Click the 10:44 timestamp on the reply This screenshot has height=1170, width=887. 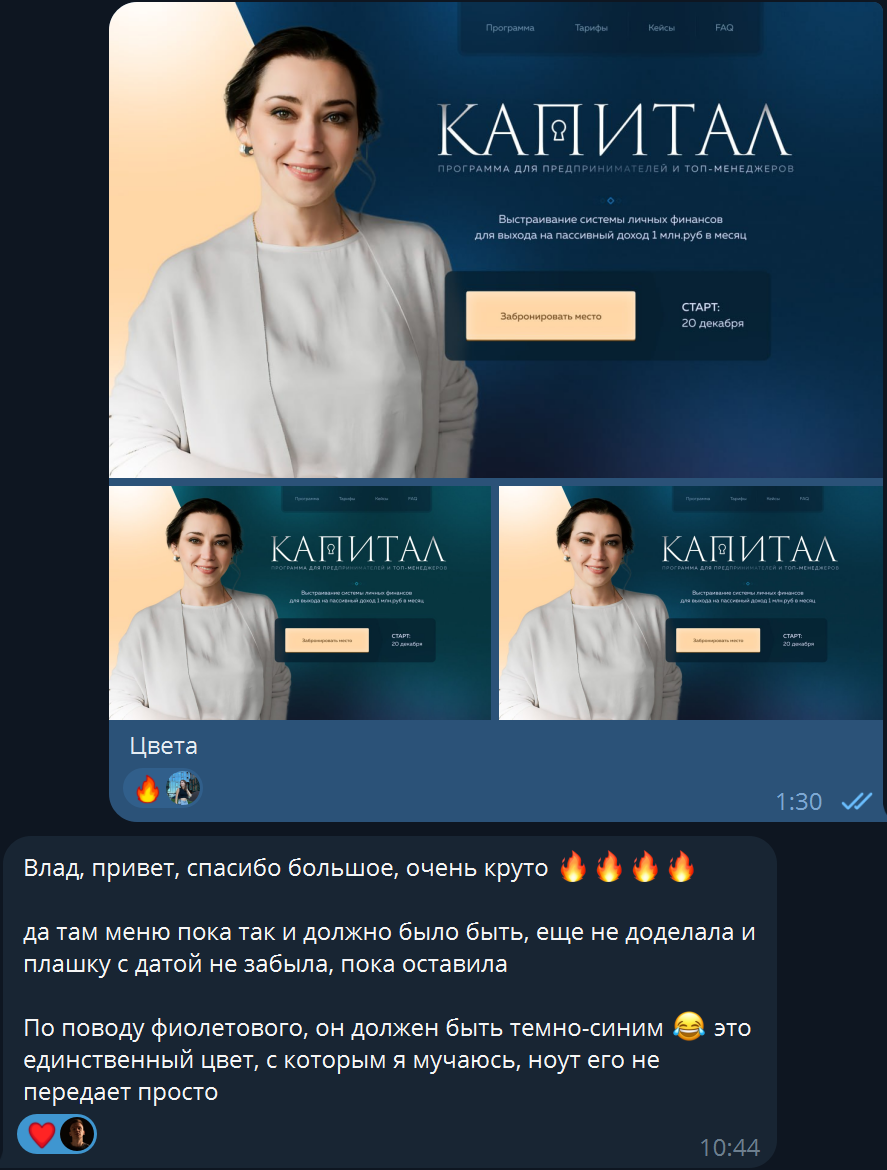[730, 1147]
